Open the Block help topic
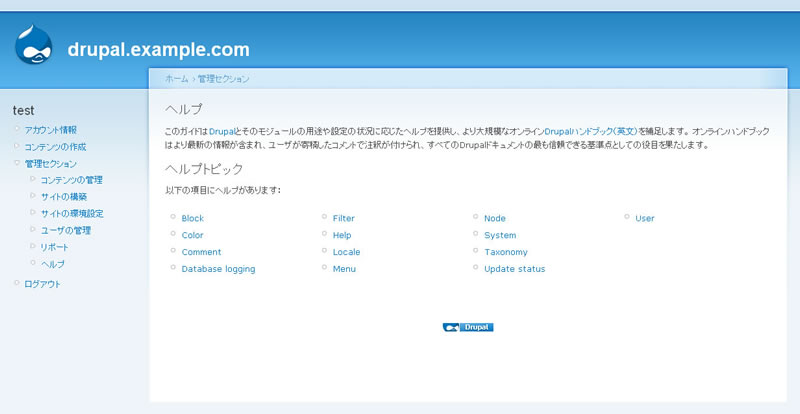 (x=192, y=218)
